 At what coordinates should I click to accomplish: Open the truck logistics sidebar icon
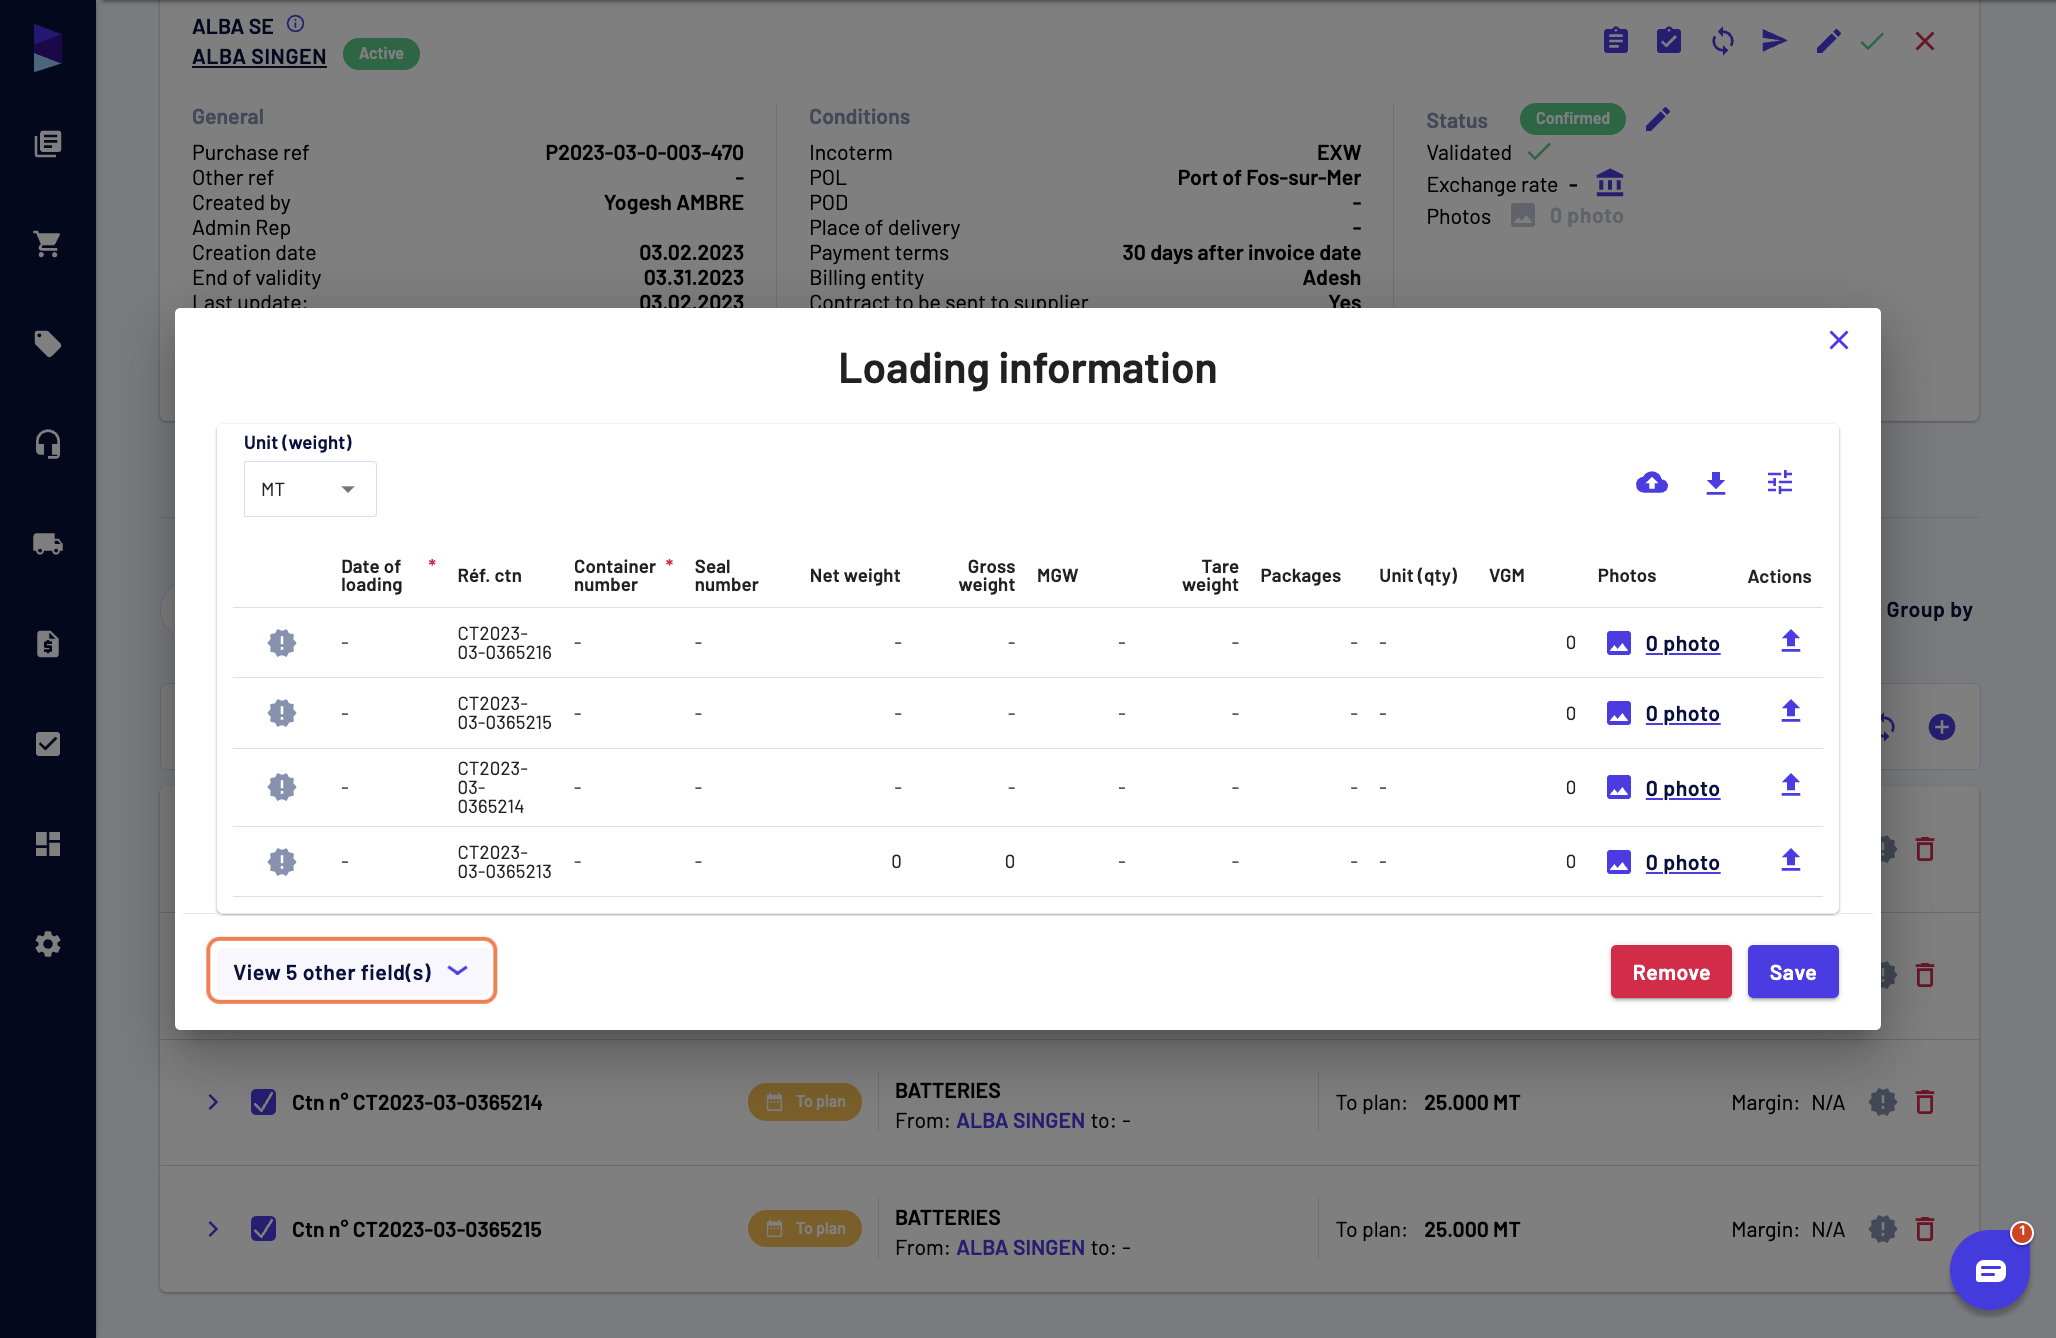point(47,544)
